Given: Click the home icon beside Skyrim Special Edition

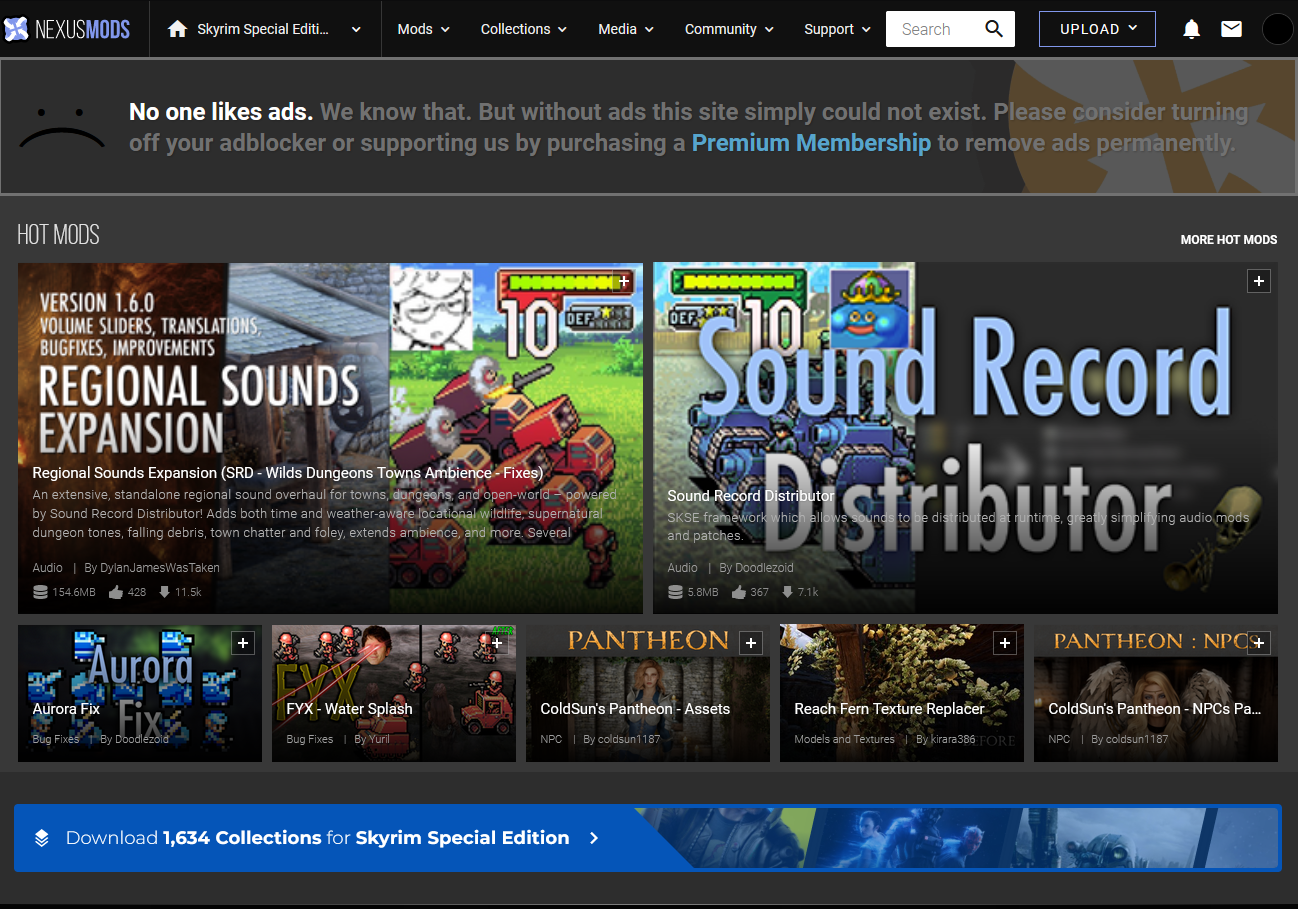Looking at the screenshot, I should coord(178,29).
